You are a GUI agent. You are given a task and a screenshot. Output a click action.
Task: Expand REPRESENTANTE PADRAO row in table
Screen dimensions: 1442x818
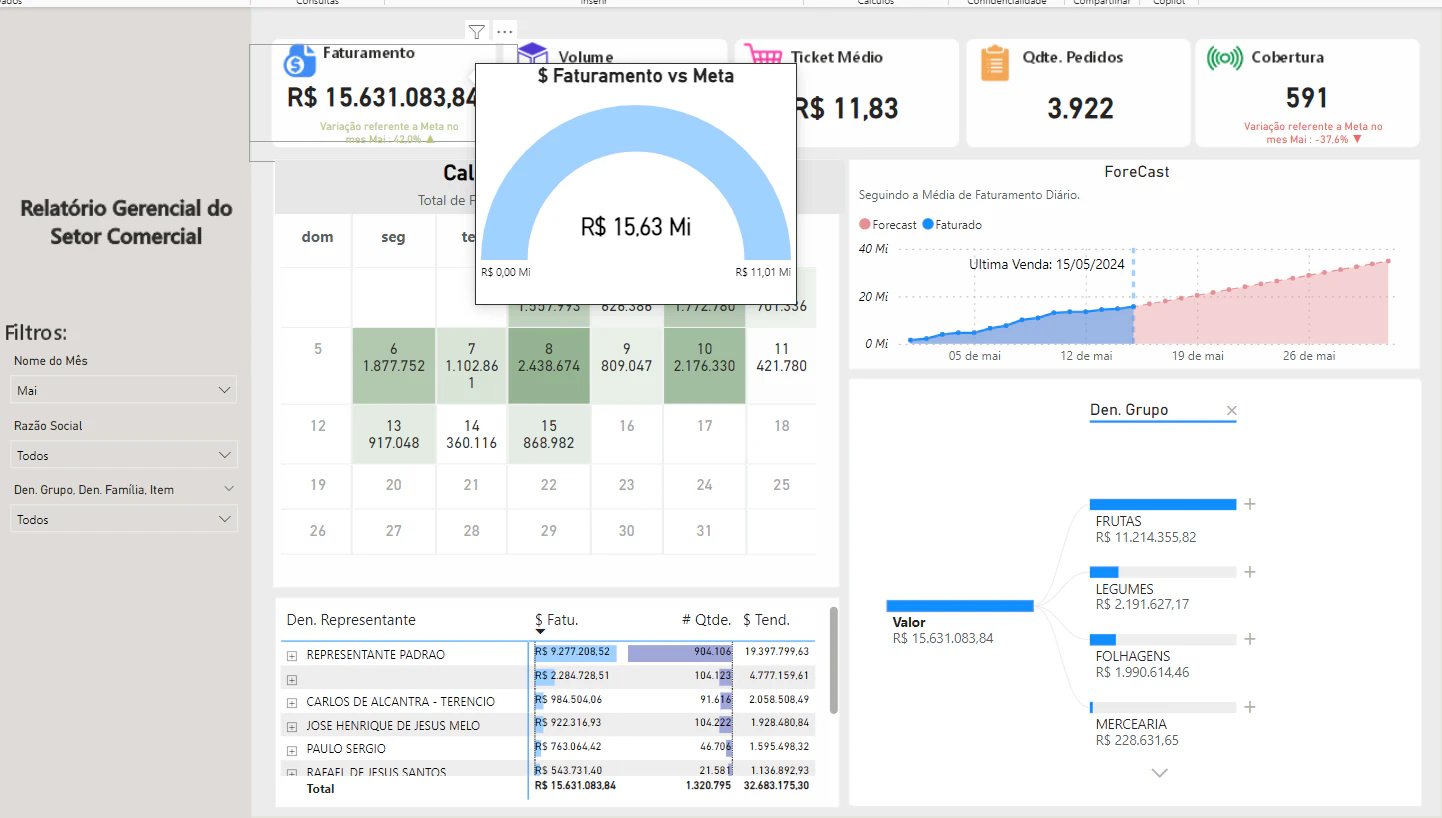click(x=292, y=656)
